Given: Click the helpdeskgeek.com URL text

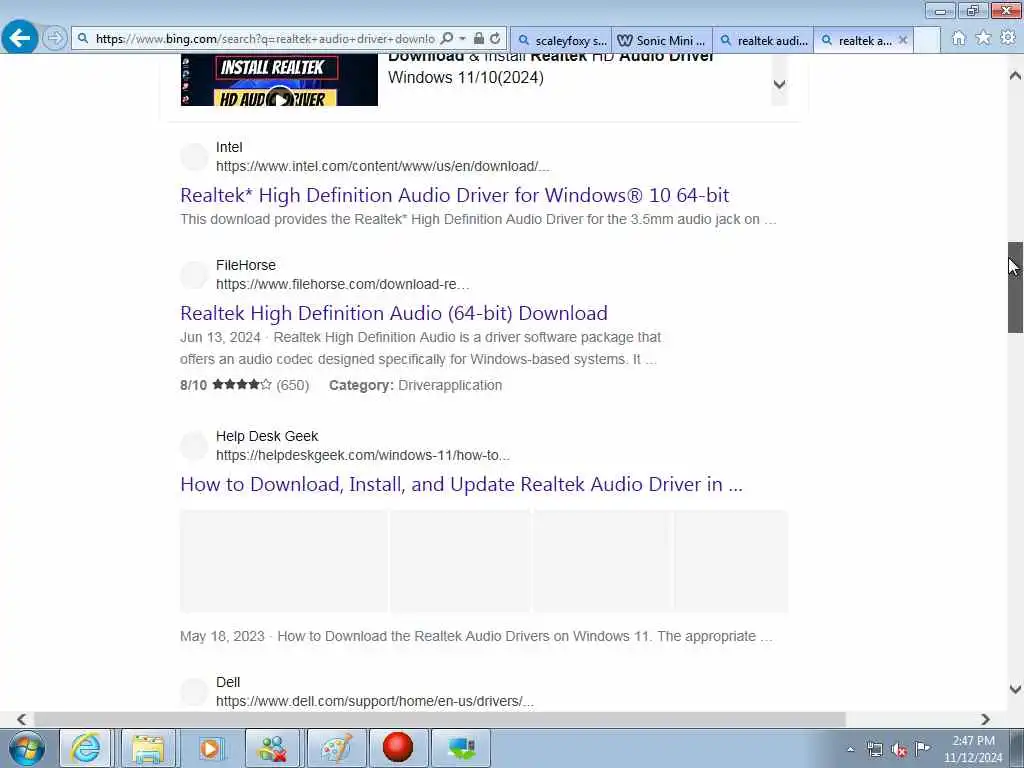Looking at the screenshot, I should [x=362, y=455].
